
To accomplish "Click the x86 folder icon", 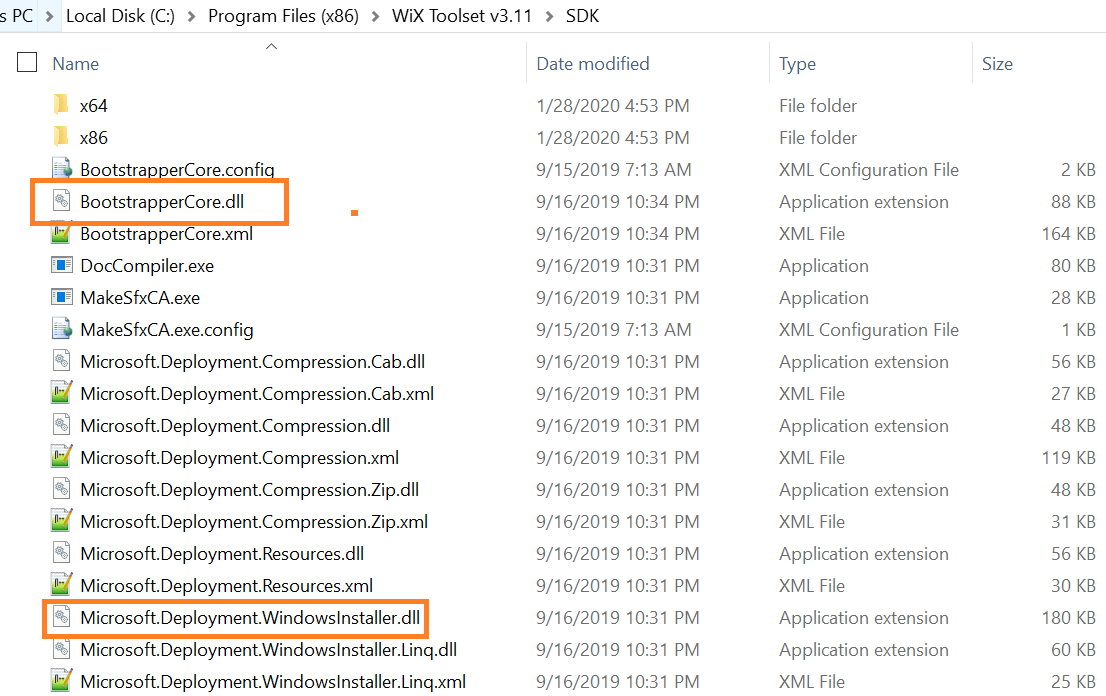I will click(x=62, y=137).
